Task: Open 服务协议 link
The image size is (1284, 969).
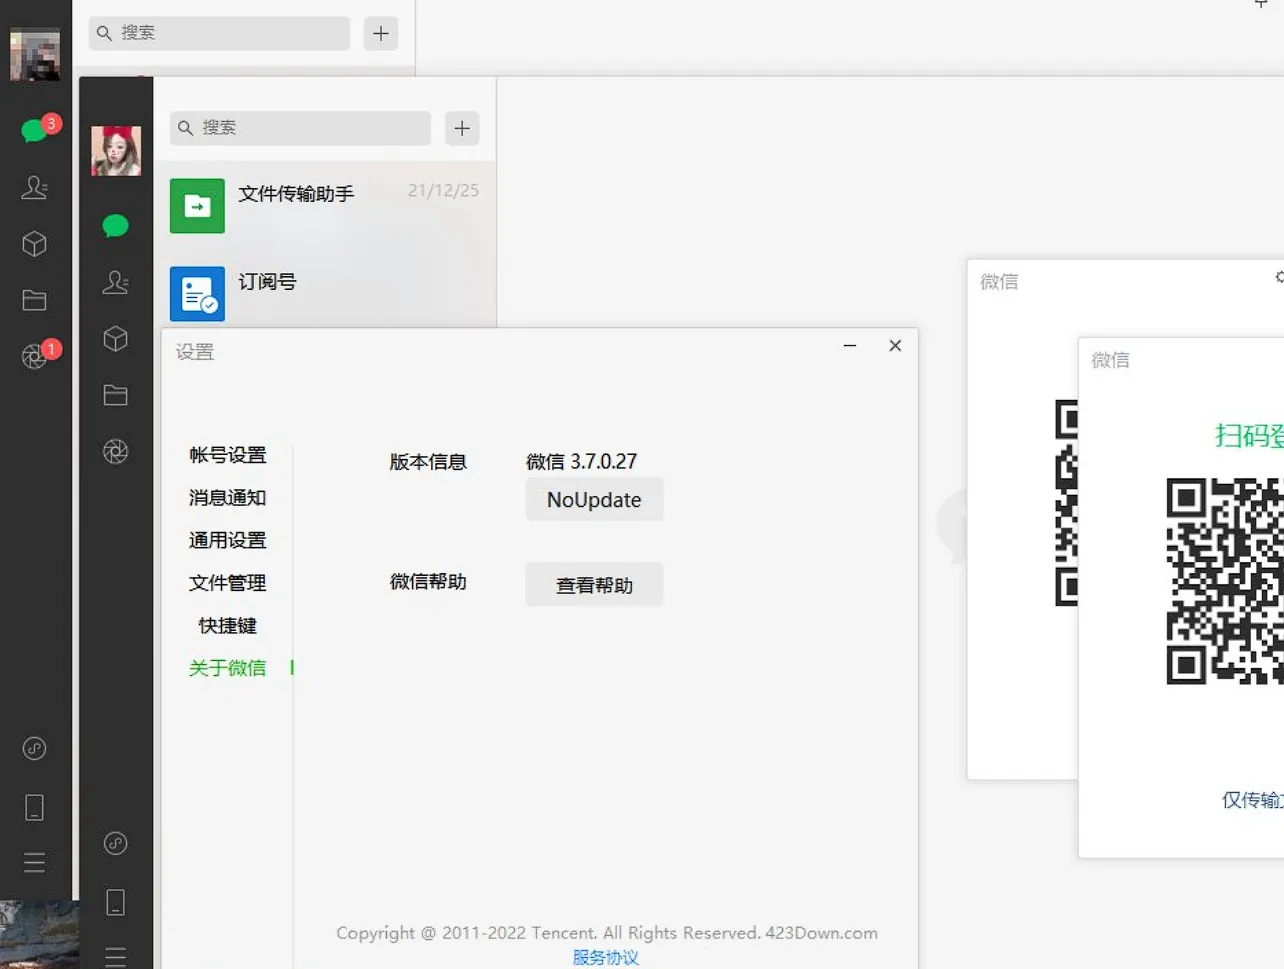Action: click(606, 957)
